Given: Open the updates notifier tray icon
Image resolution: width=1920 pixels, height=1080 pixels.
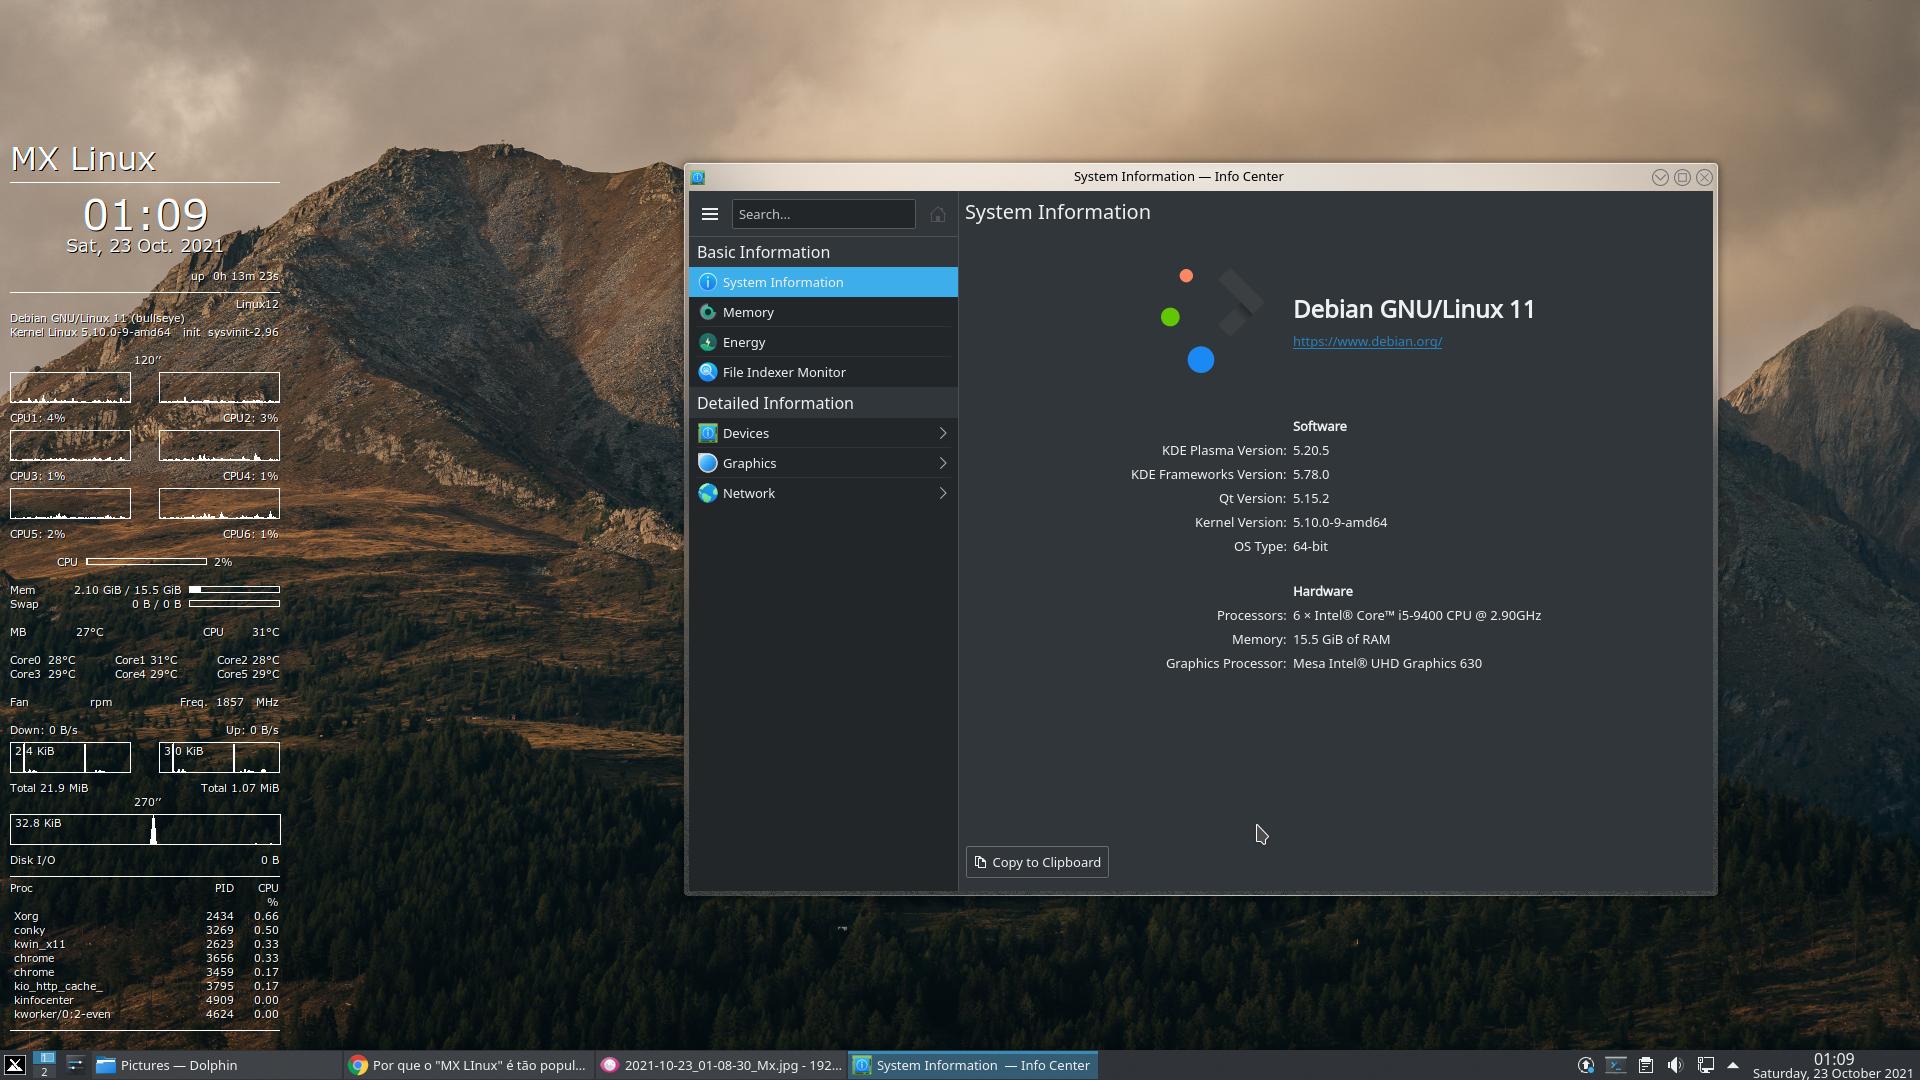Looking at the screenshot, I should pos(1585,1065).
